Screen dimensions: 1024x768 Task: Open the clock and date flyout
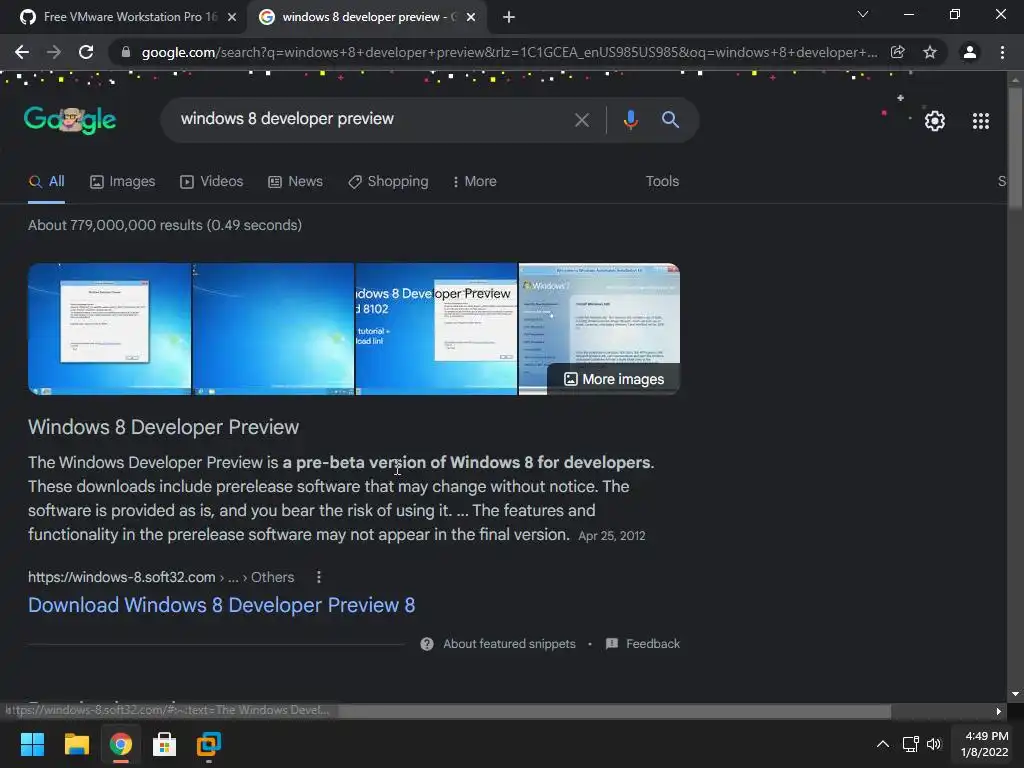tap(984, 744)
